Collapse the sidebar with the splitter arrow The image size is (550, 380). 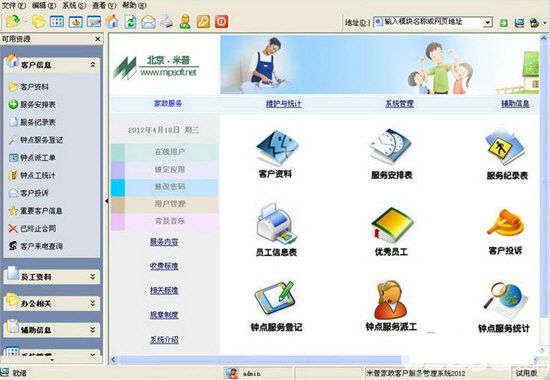point(106,201)
